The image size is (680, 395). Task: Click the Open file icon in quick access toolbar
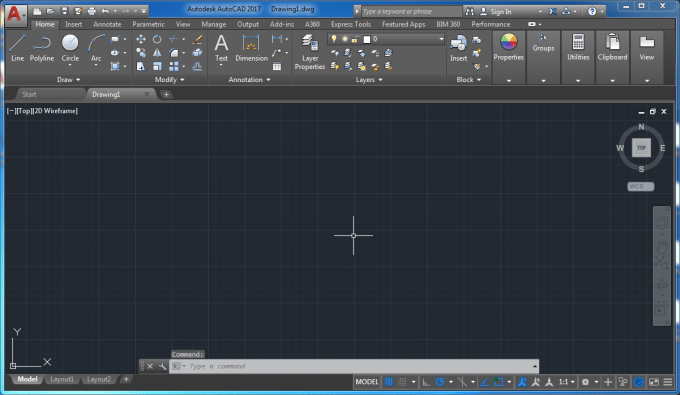51,11
